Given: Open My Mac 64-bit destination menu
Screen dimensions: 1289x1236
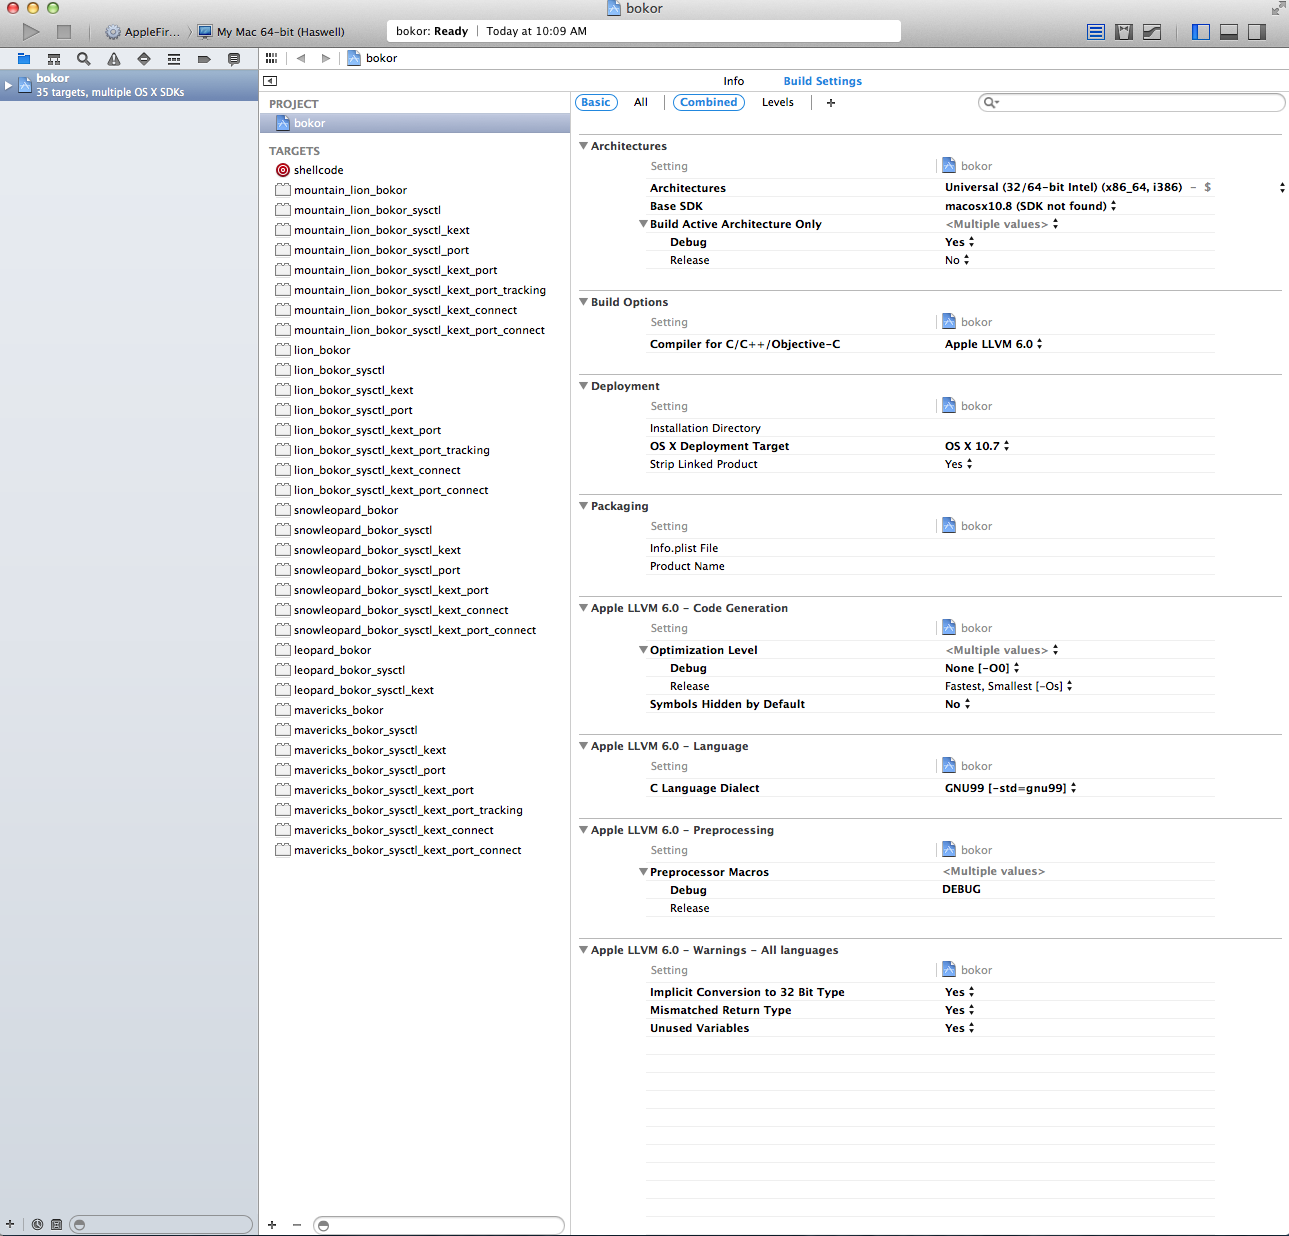Looking at the screenshot, I should [x=271, y=32].
